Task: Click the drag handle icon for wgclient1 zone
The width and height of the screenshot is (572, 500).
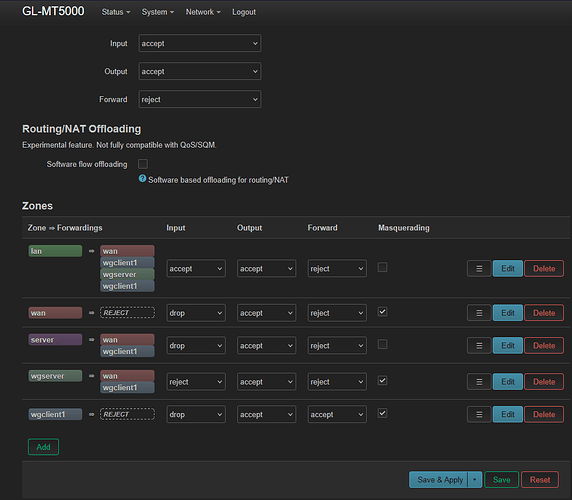Action: click(x=479, y=414)
